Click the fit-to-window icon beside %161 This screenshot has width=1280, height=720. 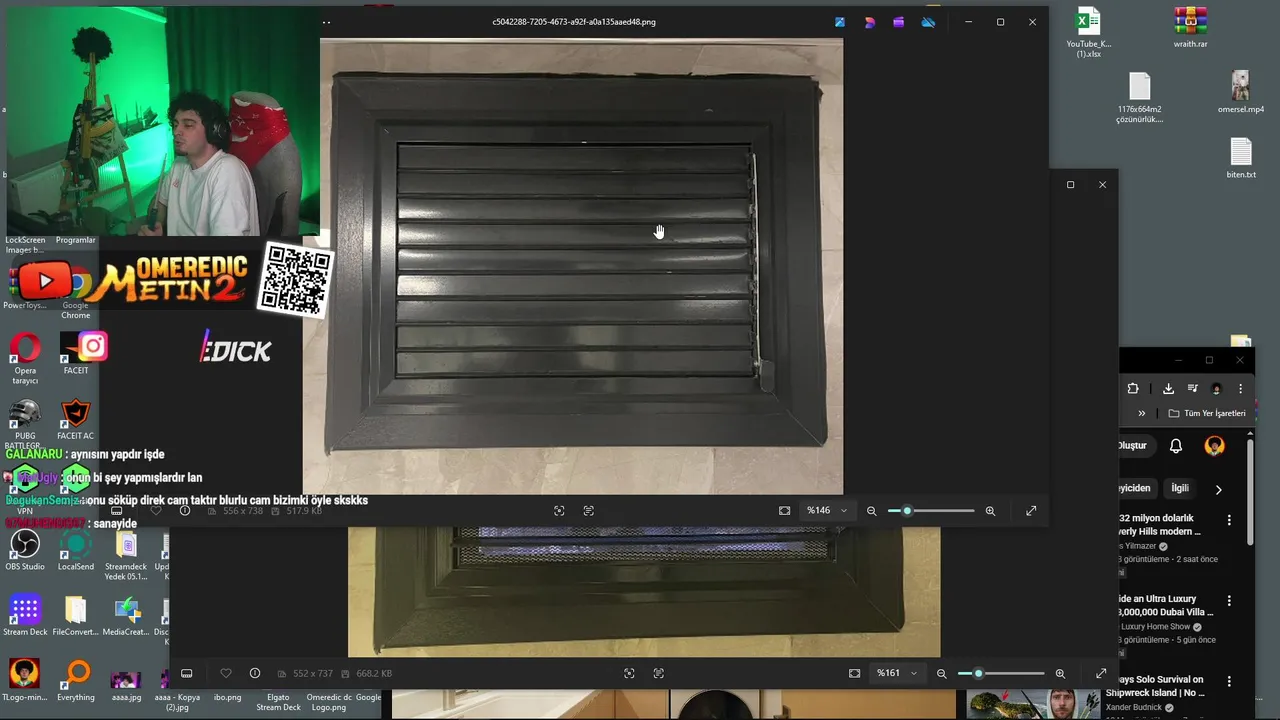[855, 673]
